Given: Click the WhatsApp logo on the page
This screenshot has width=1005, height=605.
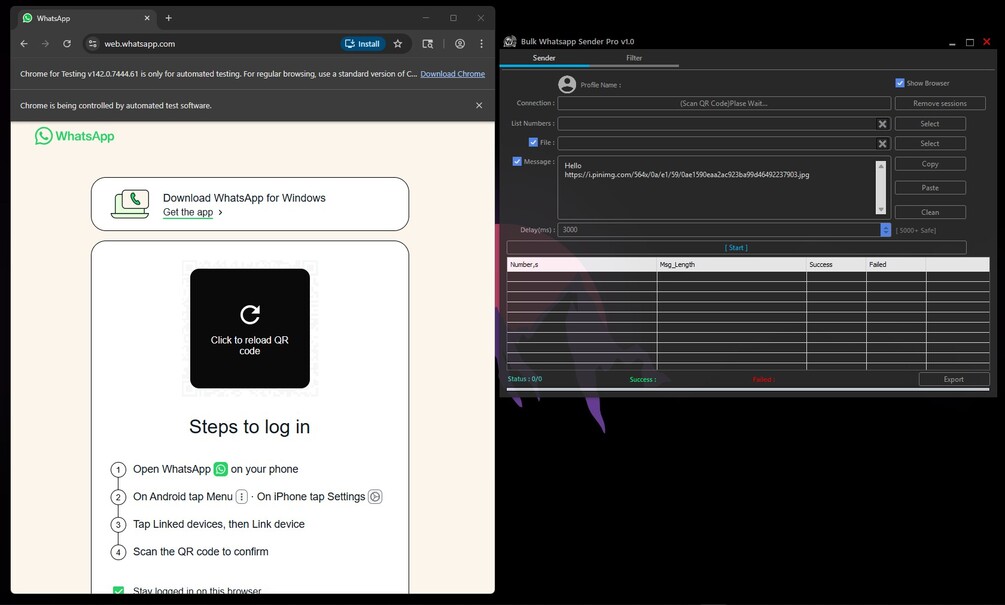Looking at the screenshot, I should (x=74, y=136).
